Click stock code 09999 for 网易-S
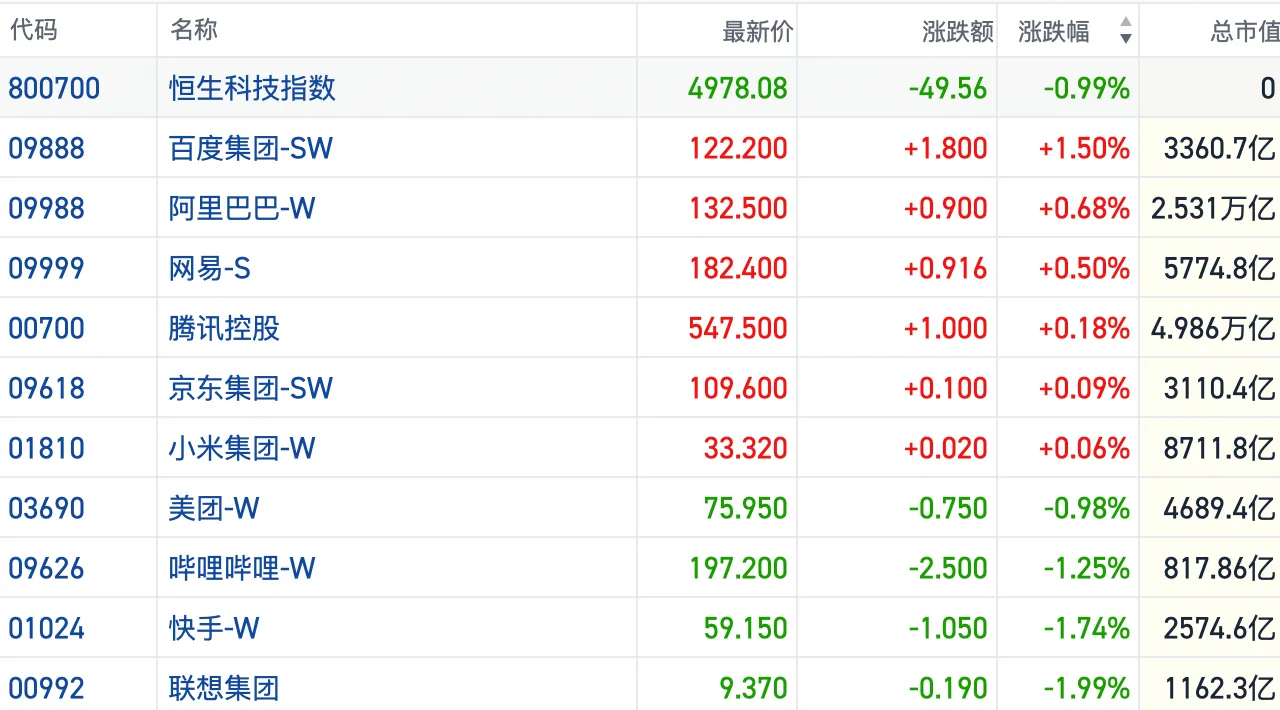The image size is (1280, 710). 47,268
